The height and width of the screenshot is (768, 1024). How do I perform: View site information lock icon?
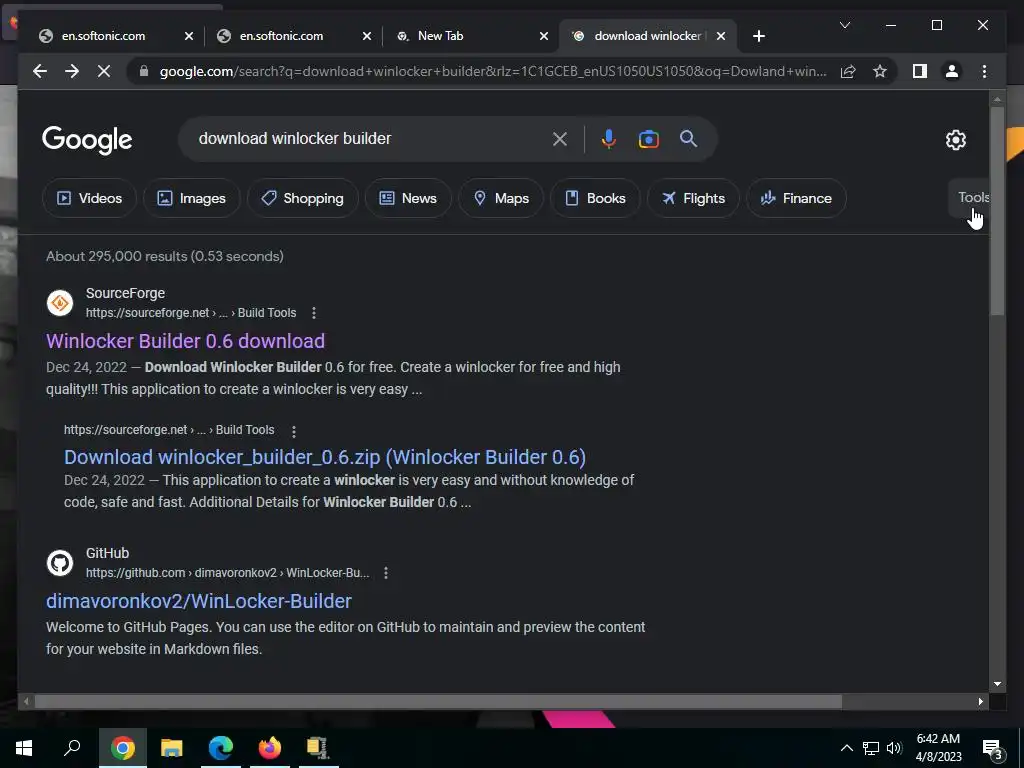[144, 71]
